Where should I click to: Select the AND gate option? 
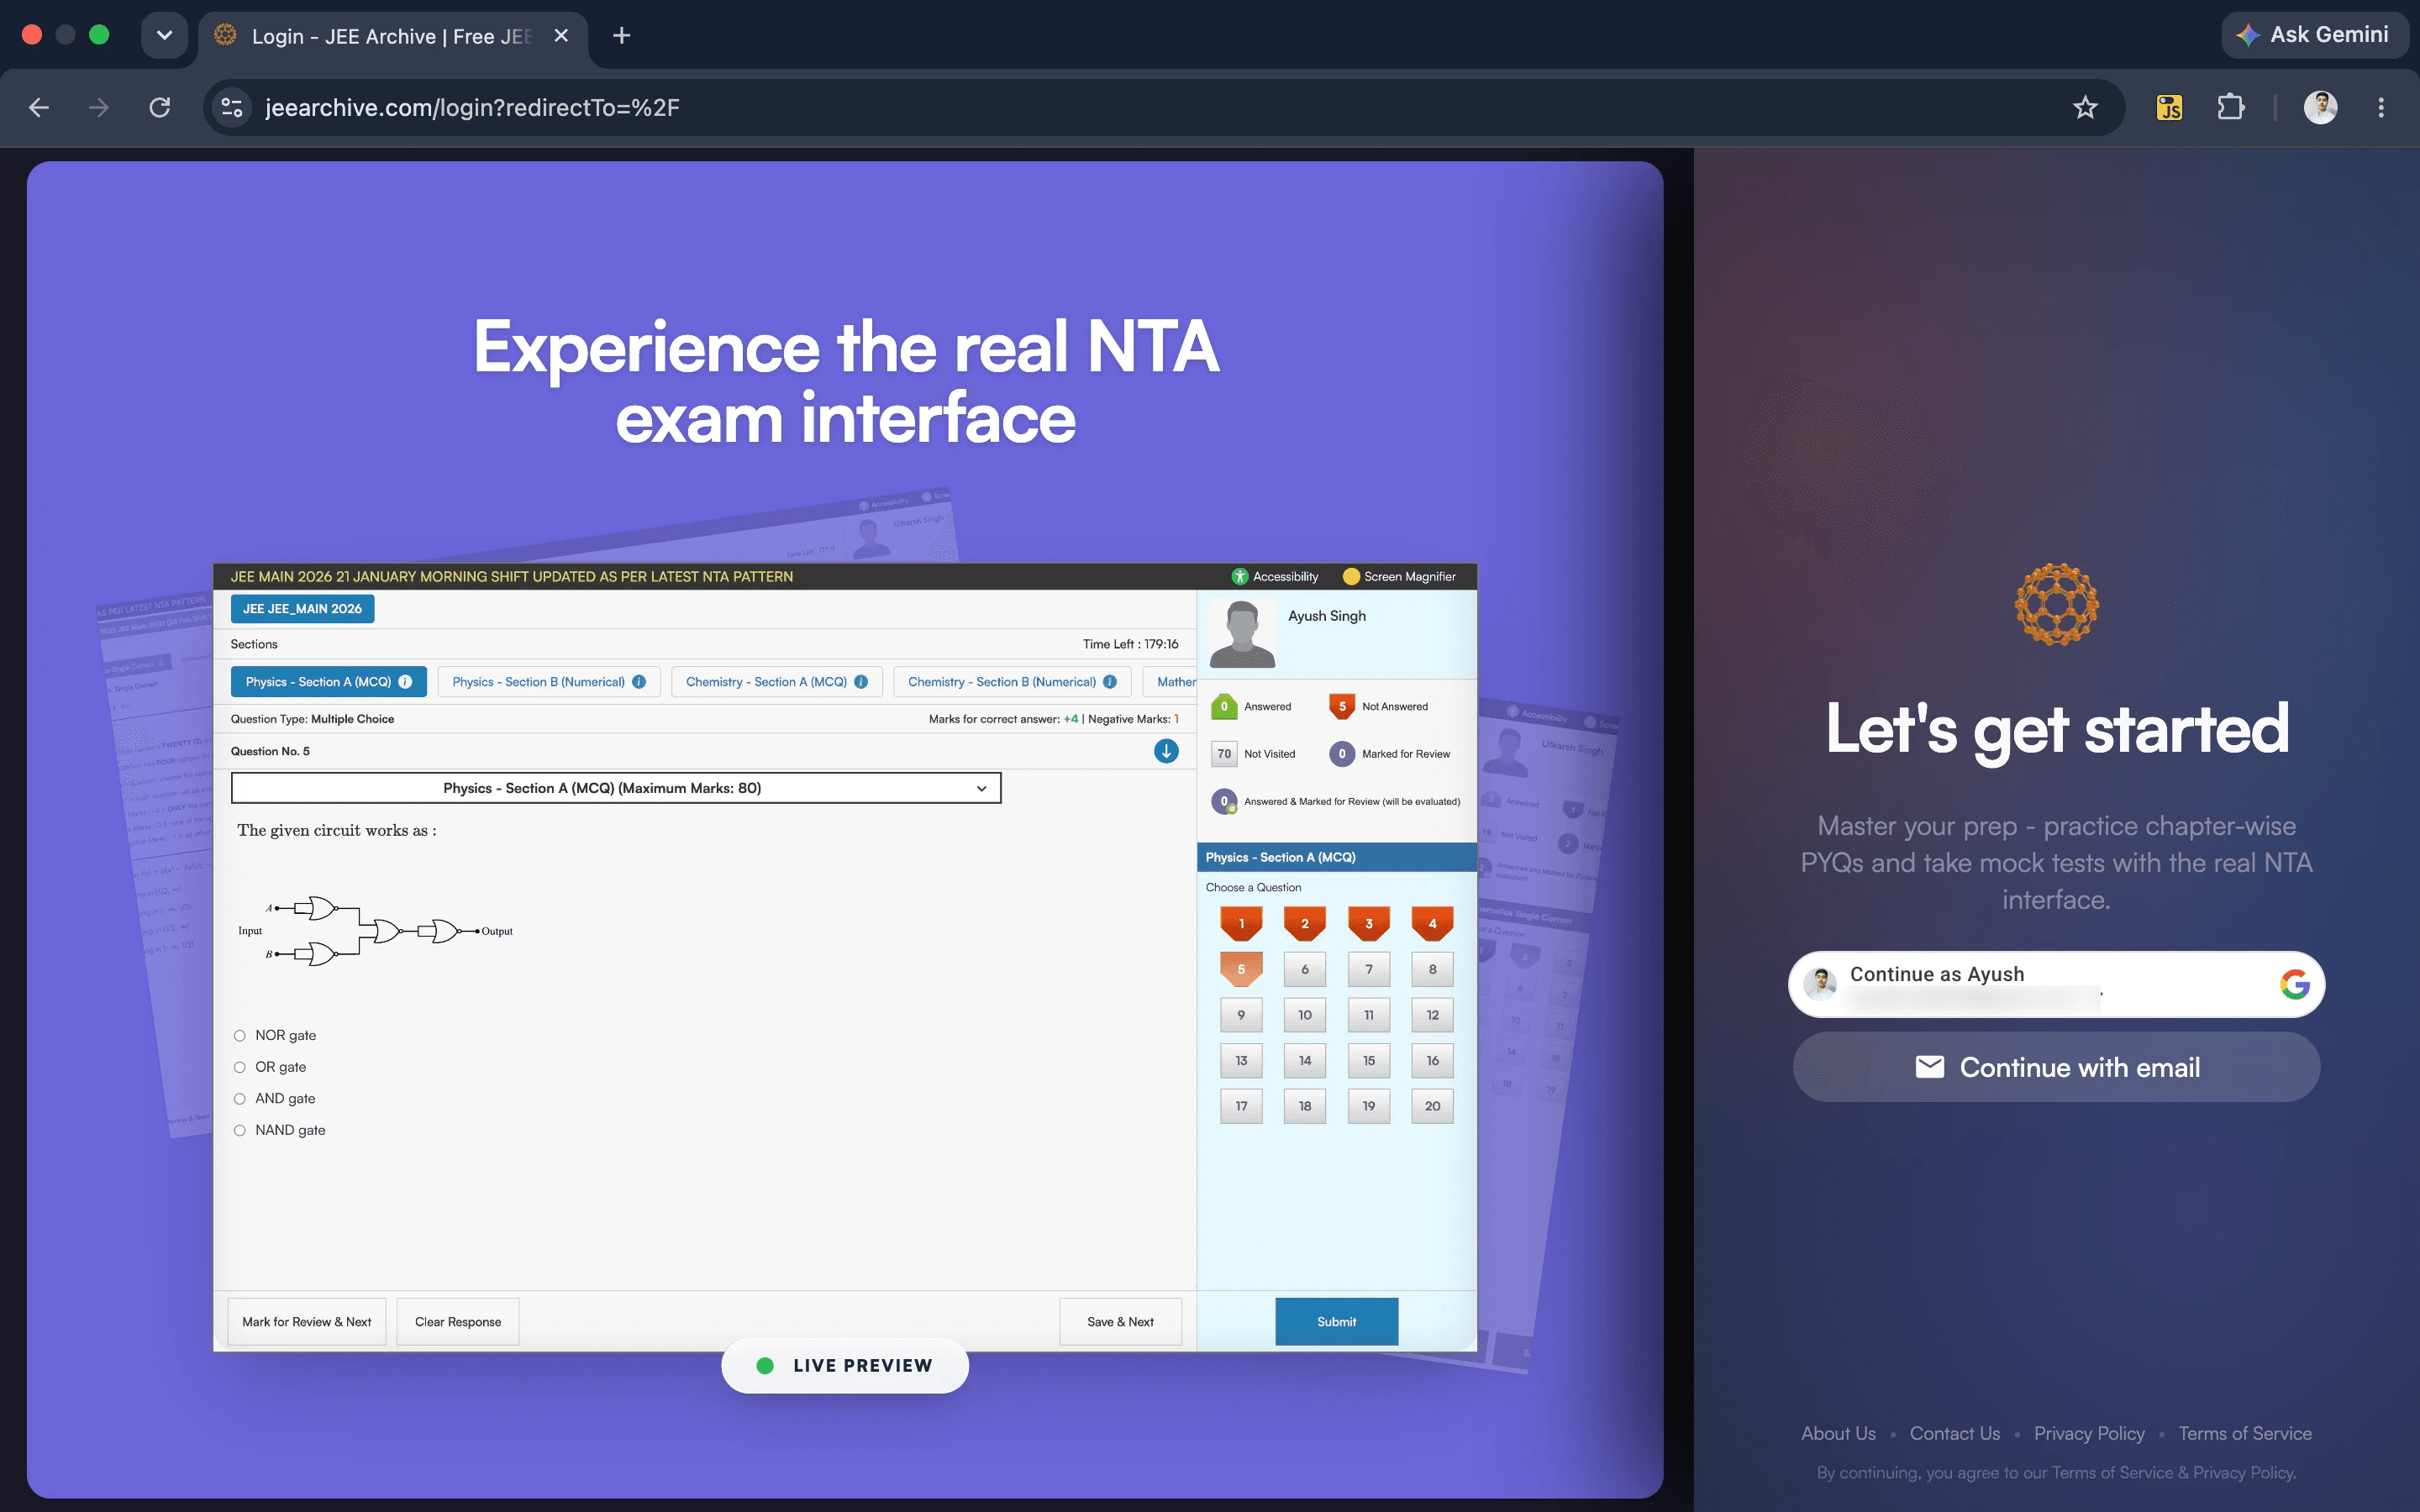pos(240,1099)
